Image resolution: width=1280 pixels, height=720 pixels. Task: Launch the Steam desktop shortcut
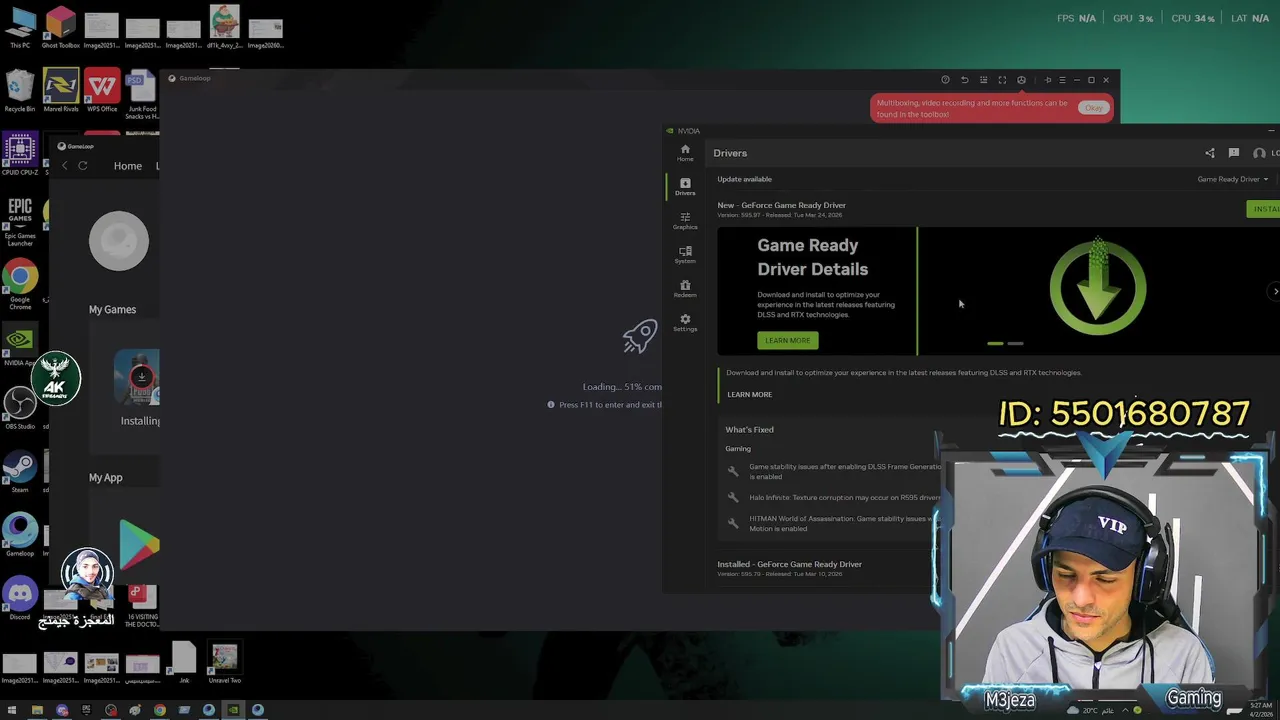[x=20, y=471]
